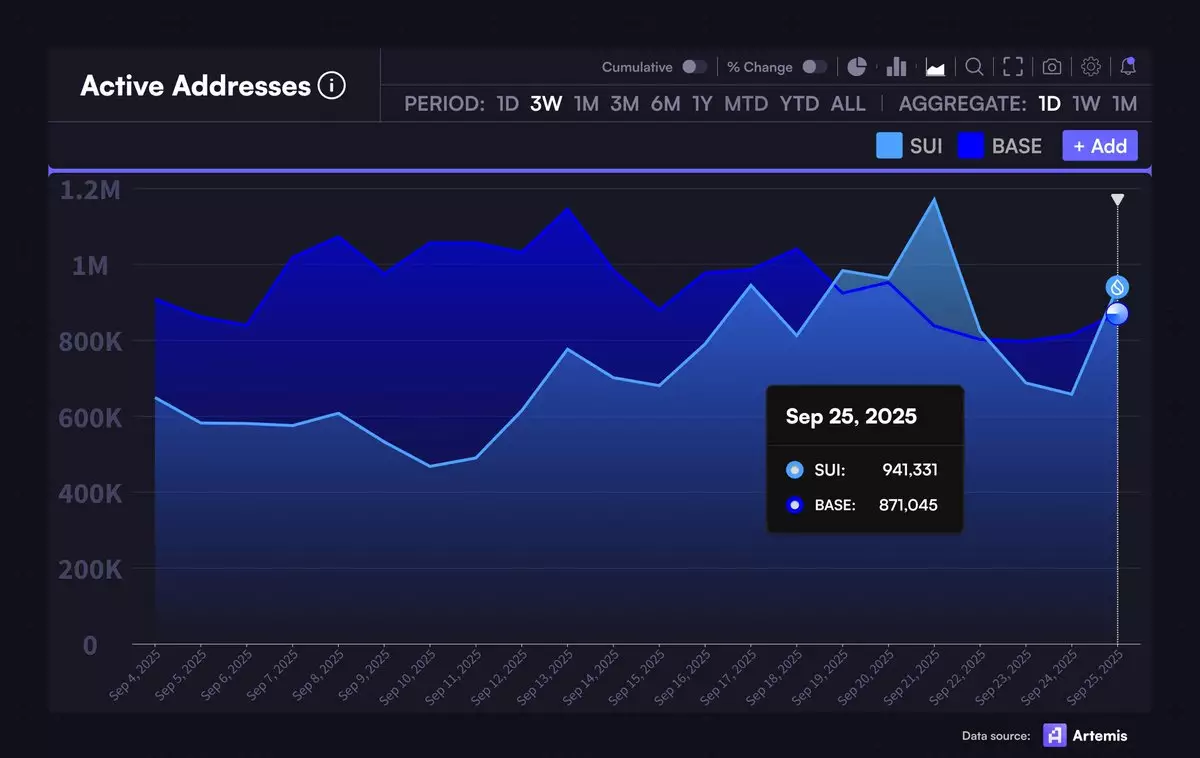Expand chart to fullscreen

click(x=1013, y=67)
